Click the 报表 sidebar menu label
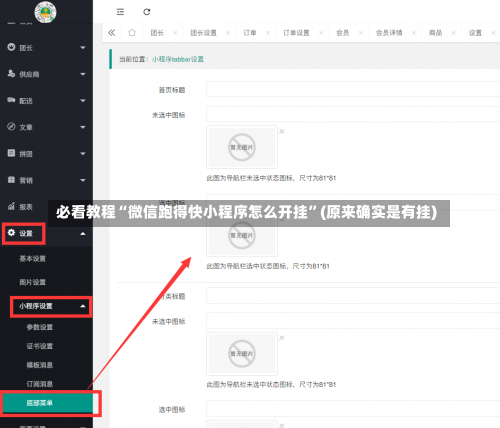This screenshot has height=428, width=500. [x=26, y=207]
